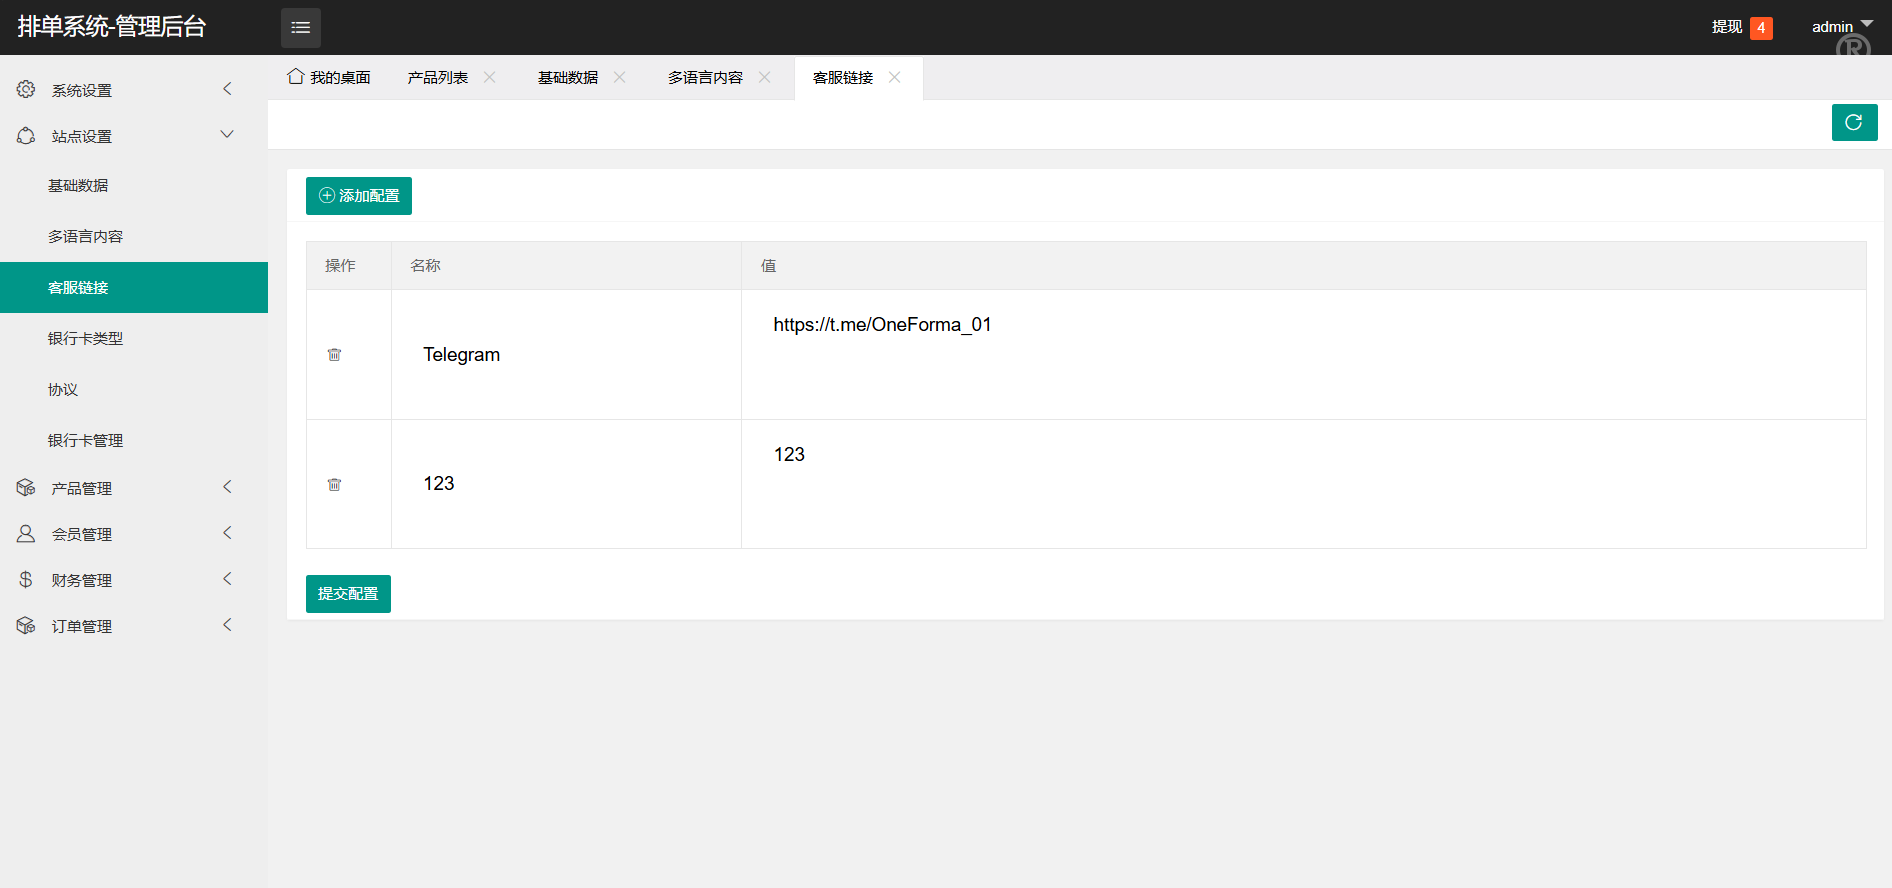Click the 提现 notification badge showing 4
The width and height of the screenshot is (1892, 888).
(1760, 28)
